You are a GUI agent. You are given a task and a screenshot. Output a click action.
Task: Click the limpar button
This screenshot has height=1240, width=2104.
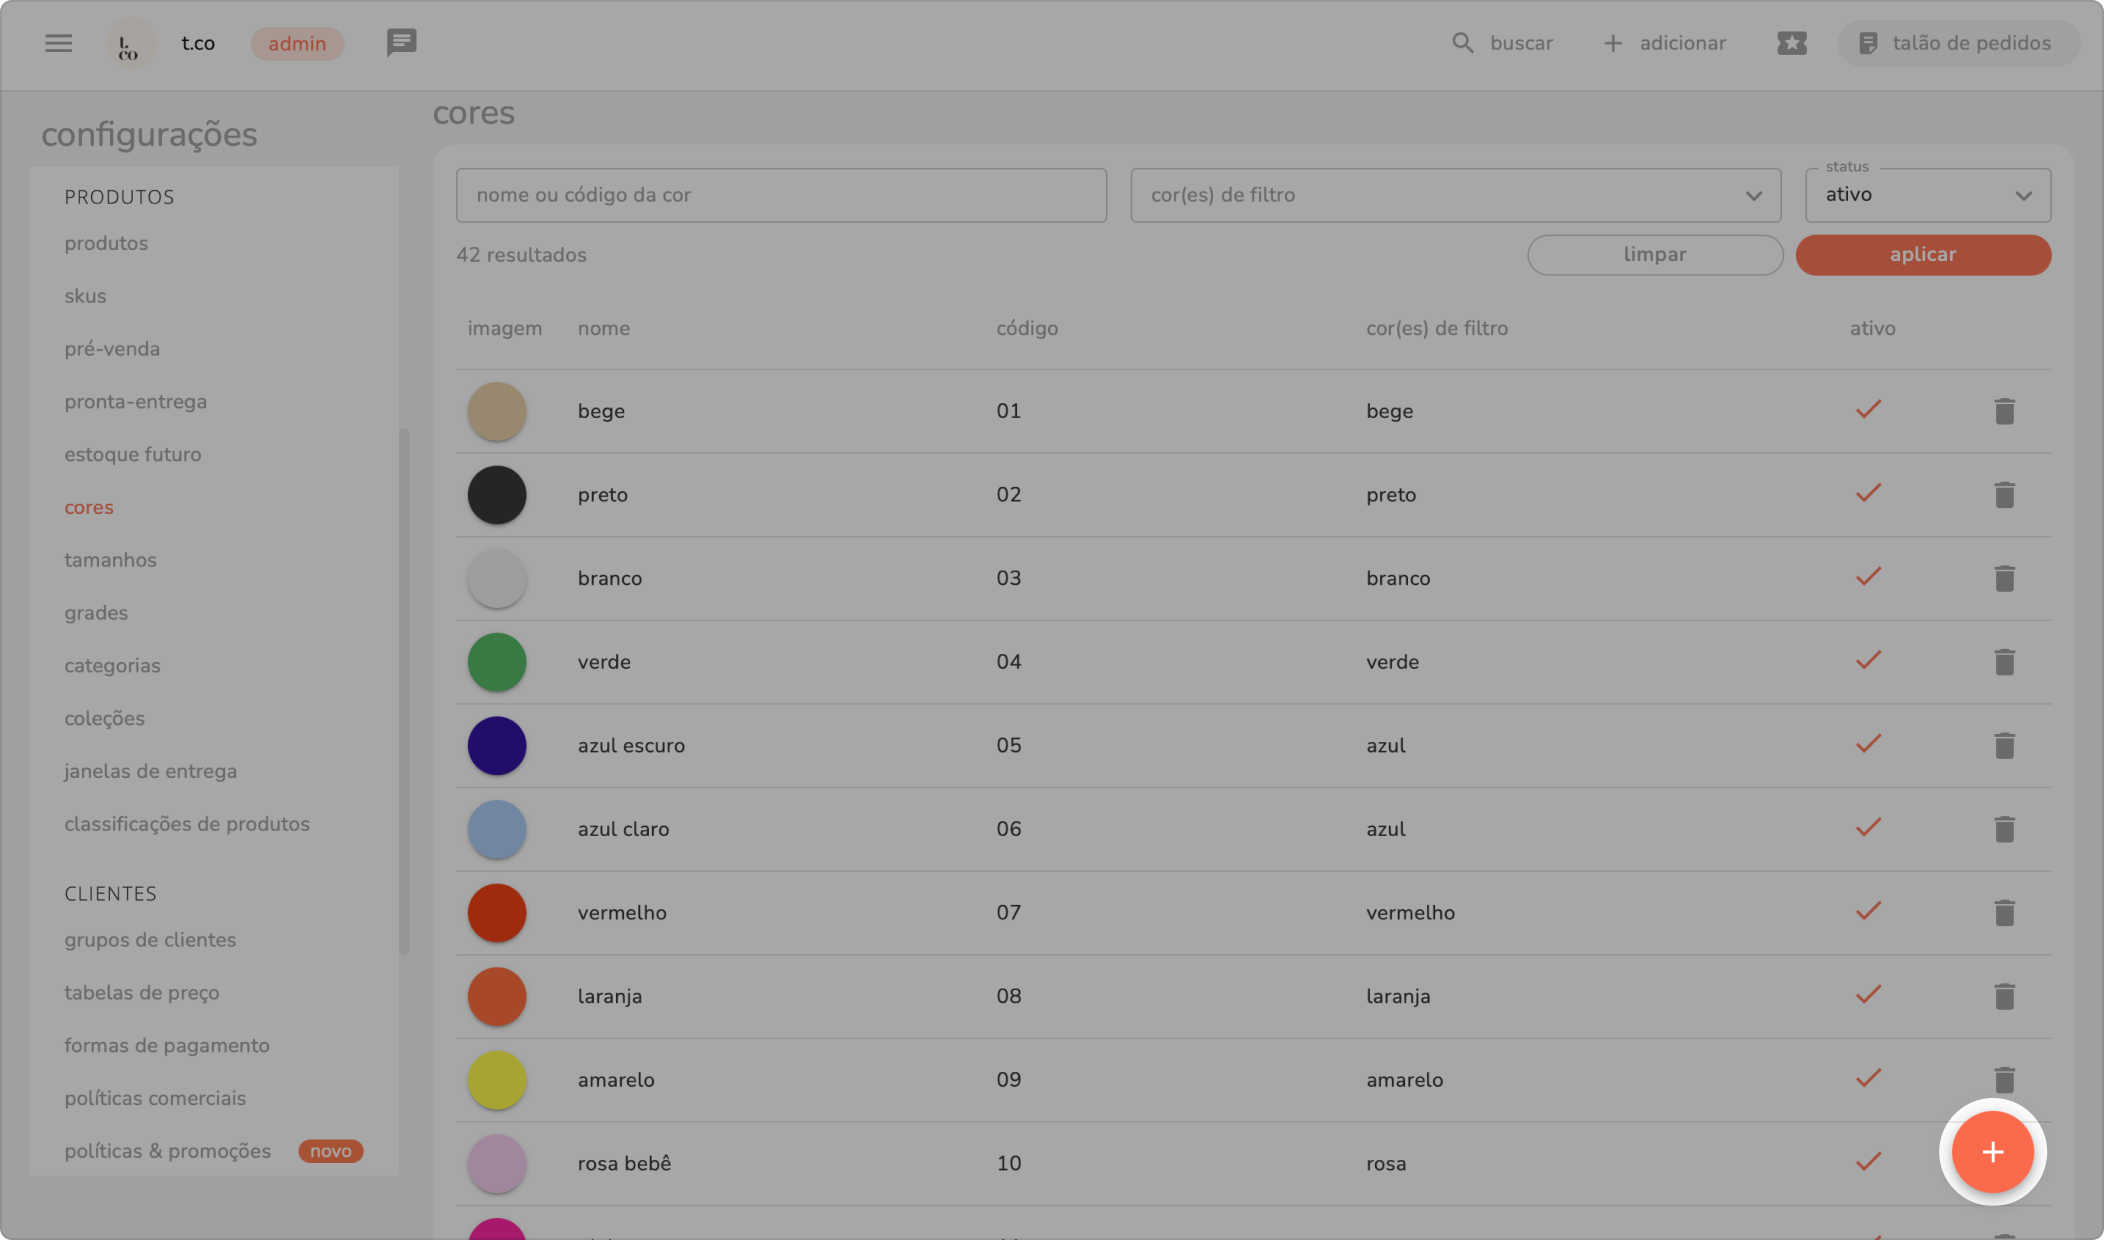coord(1654,255)
